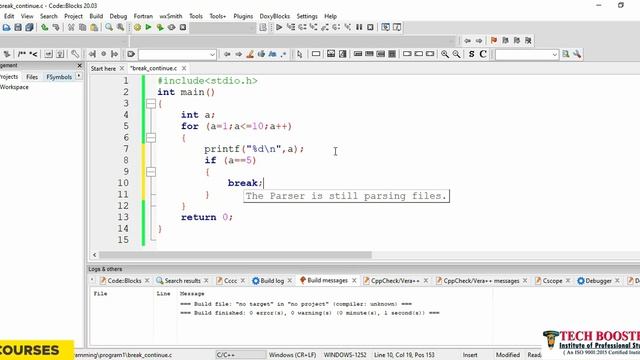
Task: Click the highlight marker pen icon
Action: pos(250,54)
